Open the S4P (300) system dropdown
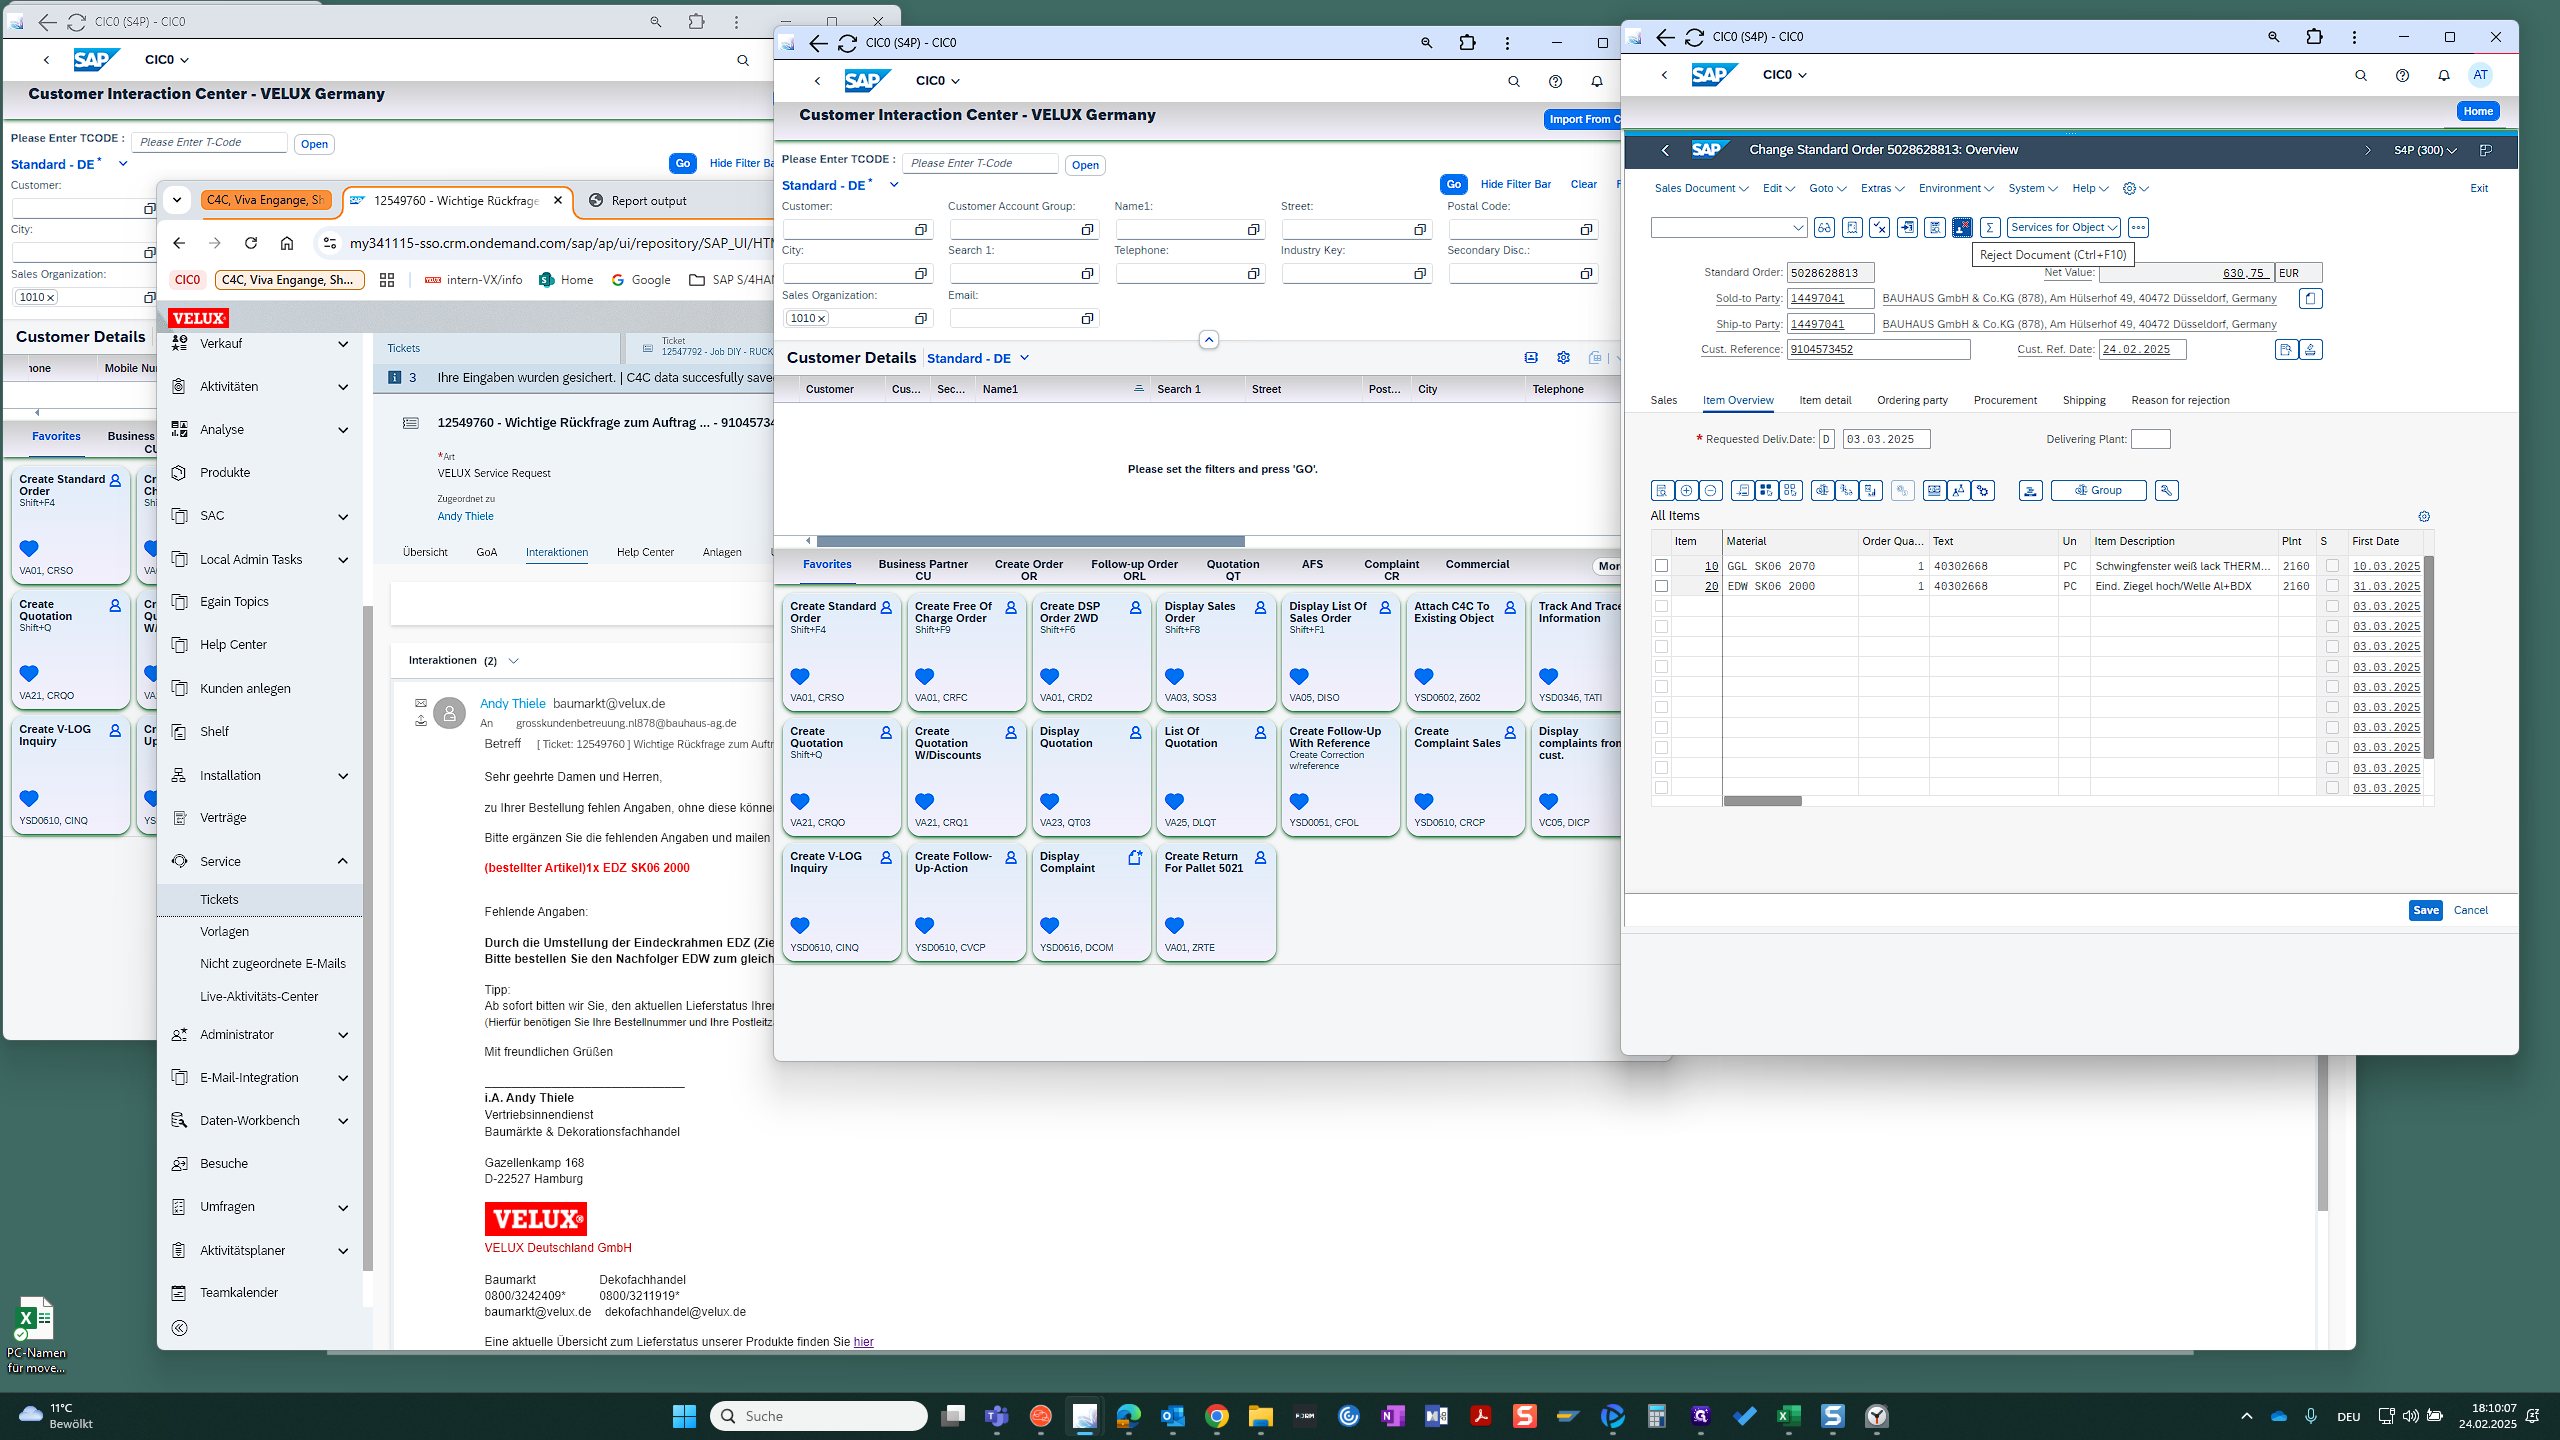This screenshot has height=1440, width=2560. pos(2425,150)
